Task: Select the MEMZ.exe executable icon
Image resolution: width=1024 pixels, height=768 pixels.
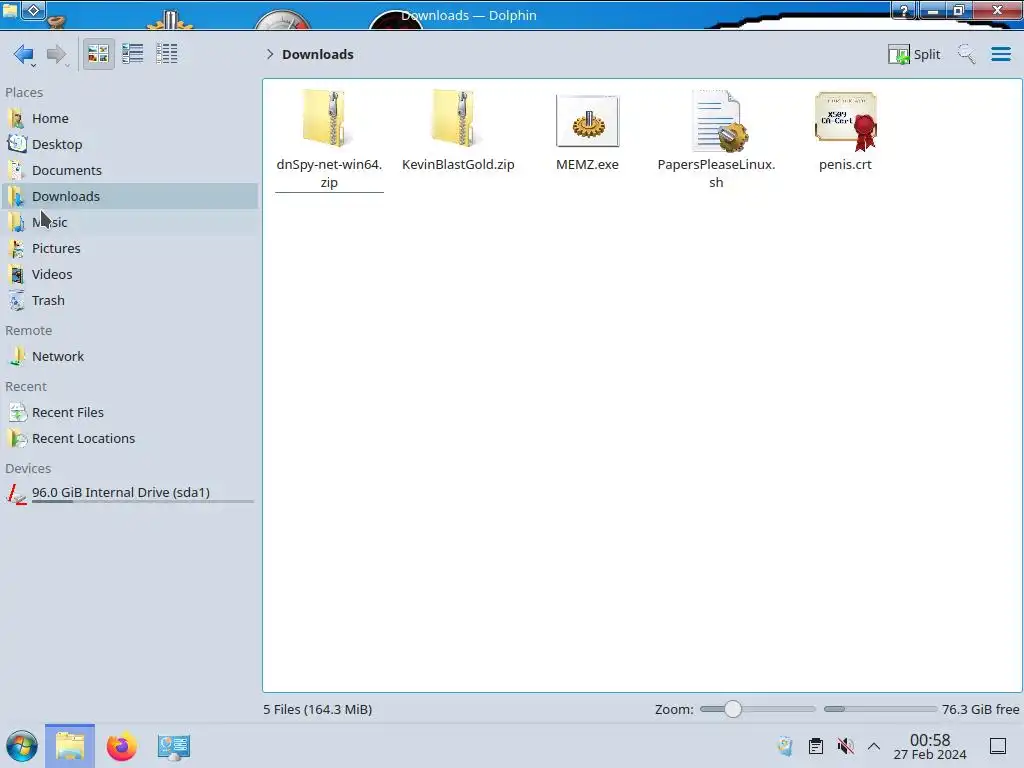Action: click(587, 121)
